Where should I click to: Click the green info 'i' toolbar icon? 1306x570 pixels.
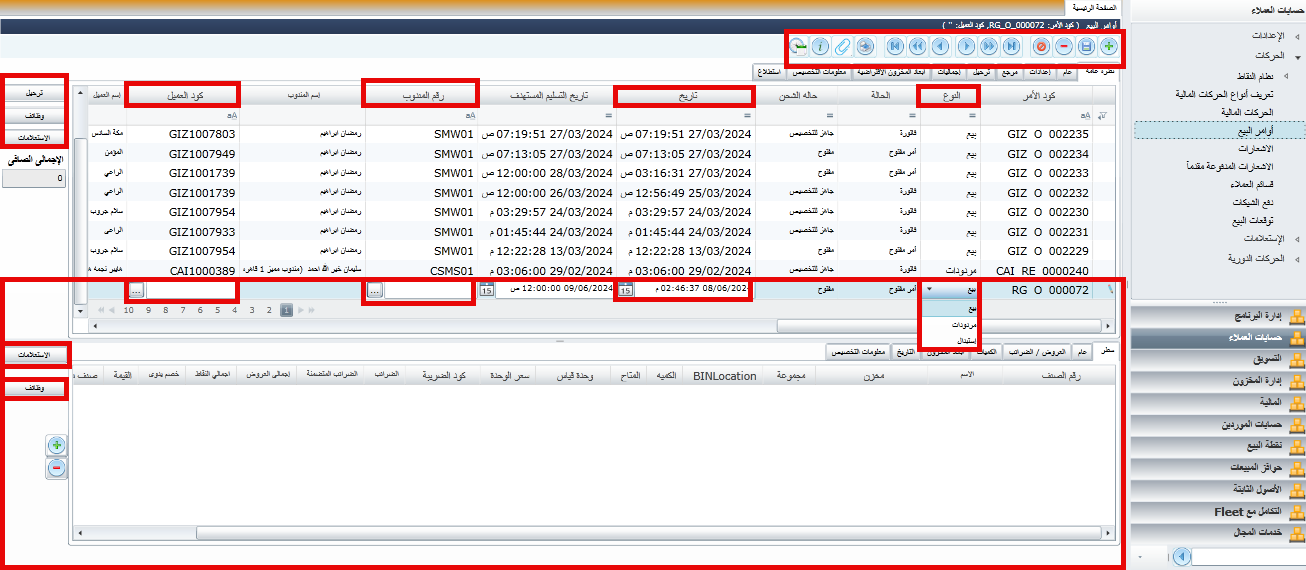[820, 46]
